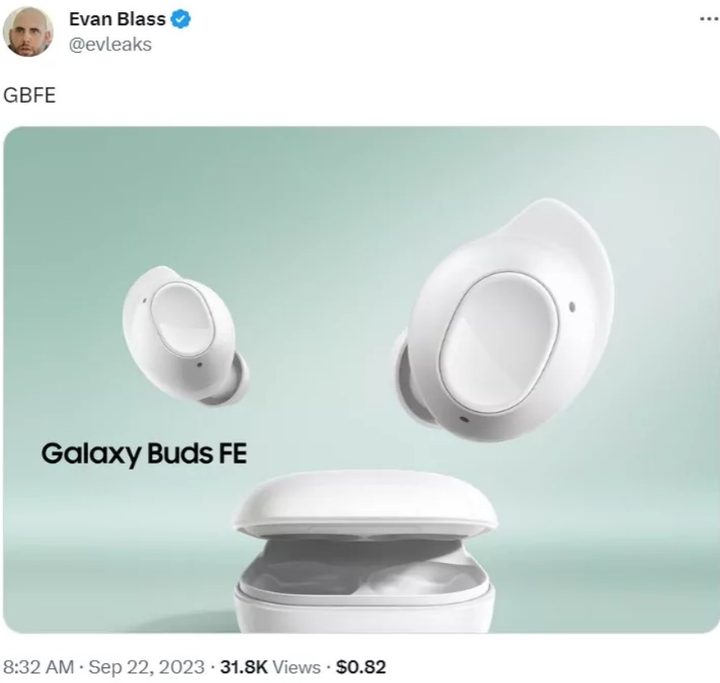
Task: Click the $0.82 earnings label
Action: tap(360, 666)
